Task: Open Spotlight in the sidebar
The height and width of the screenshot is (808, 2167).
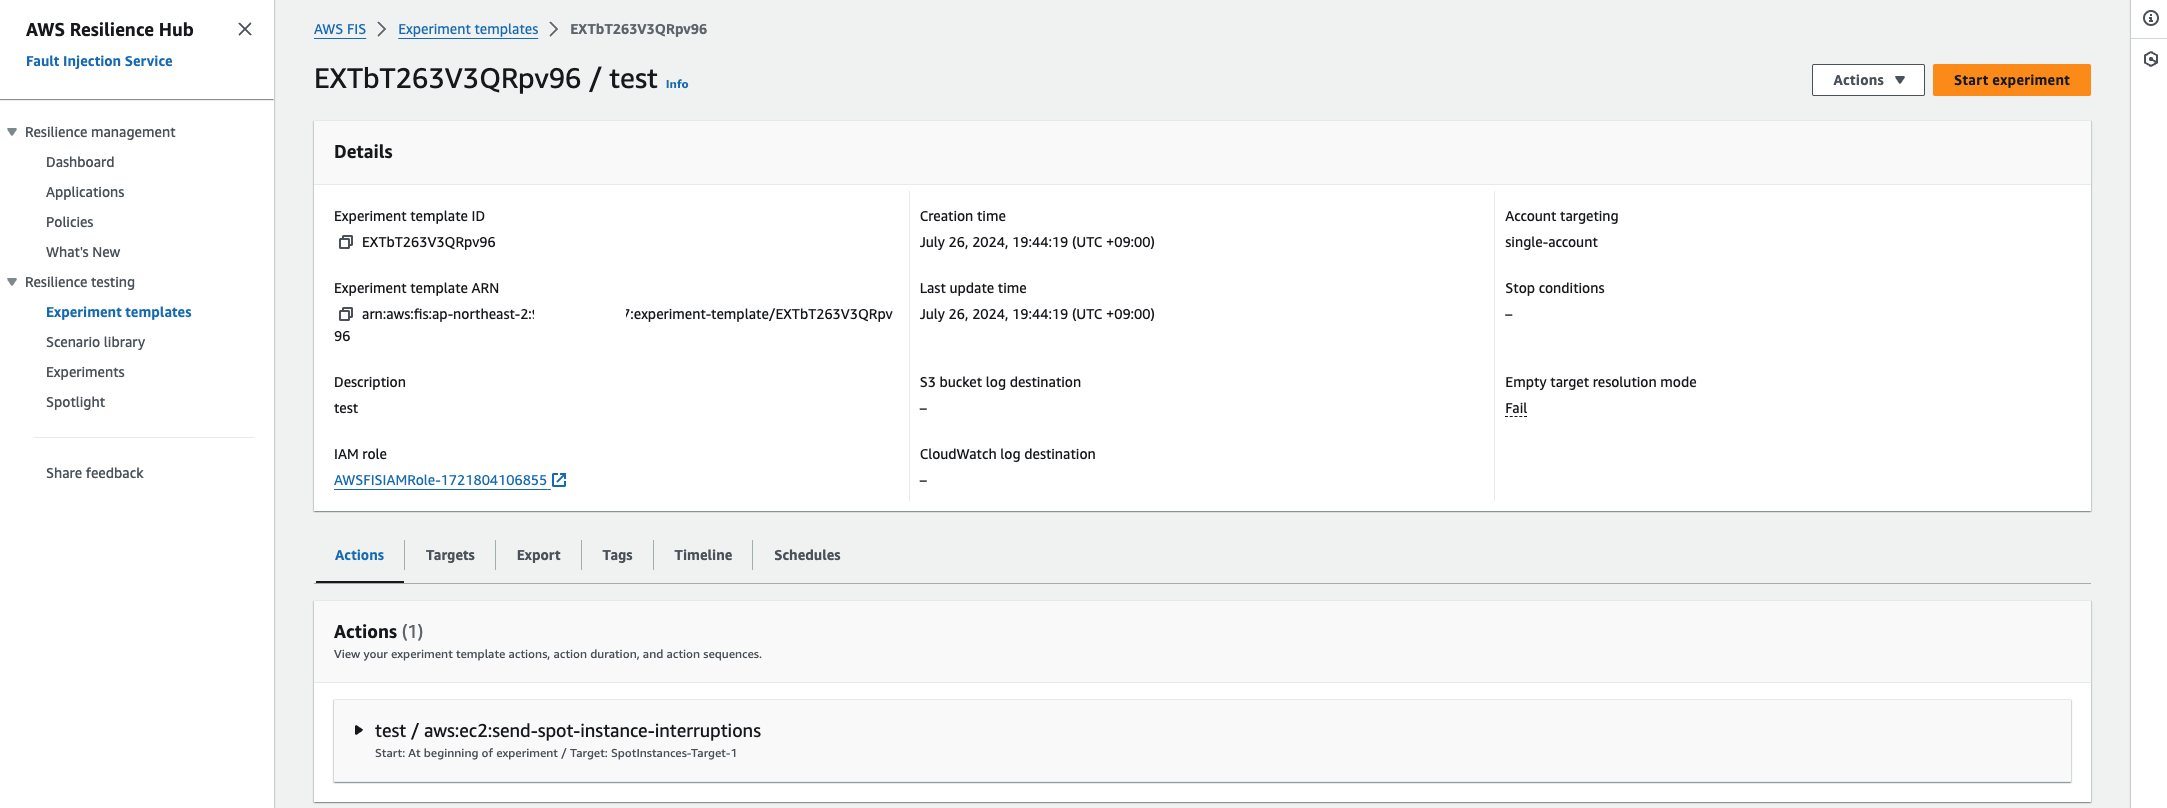Action: [75, 402]
